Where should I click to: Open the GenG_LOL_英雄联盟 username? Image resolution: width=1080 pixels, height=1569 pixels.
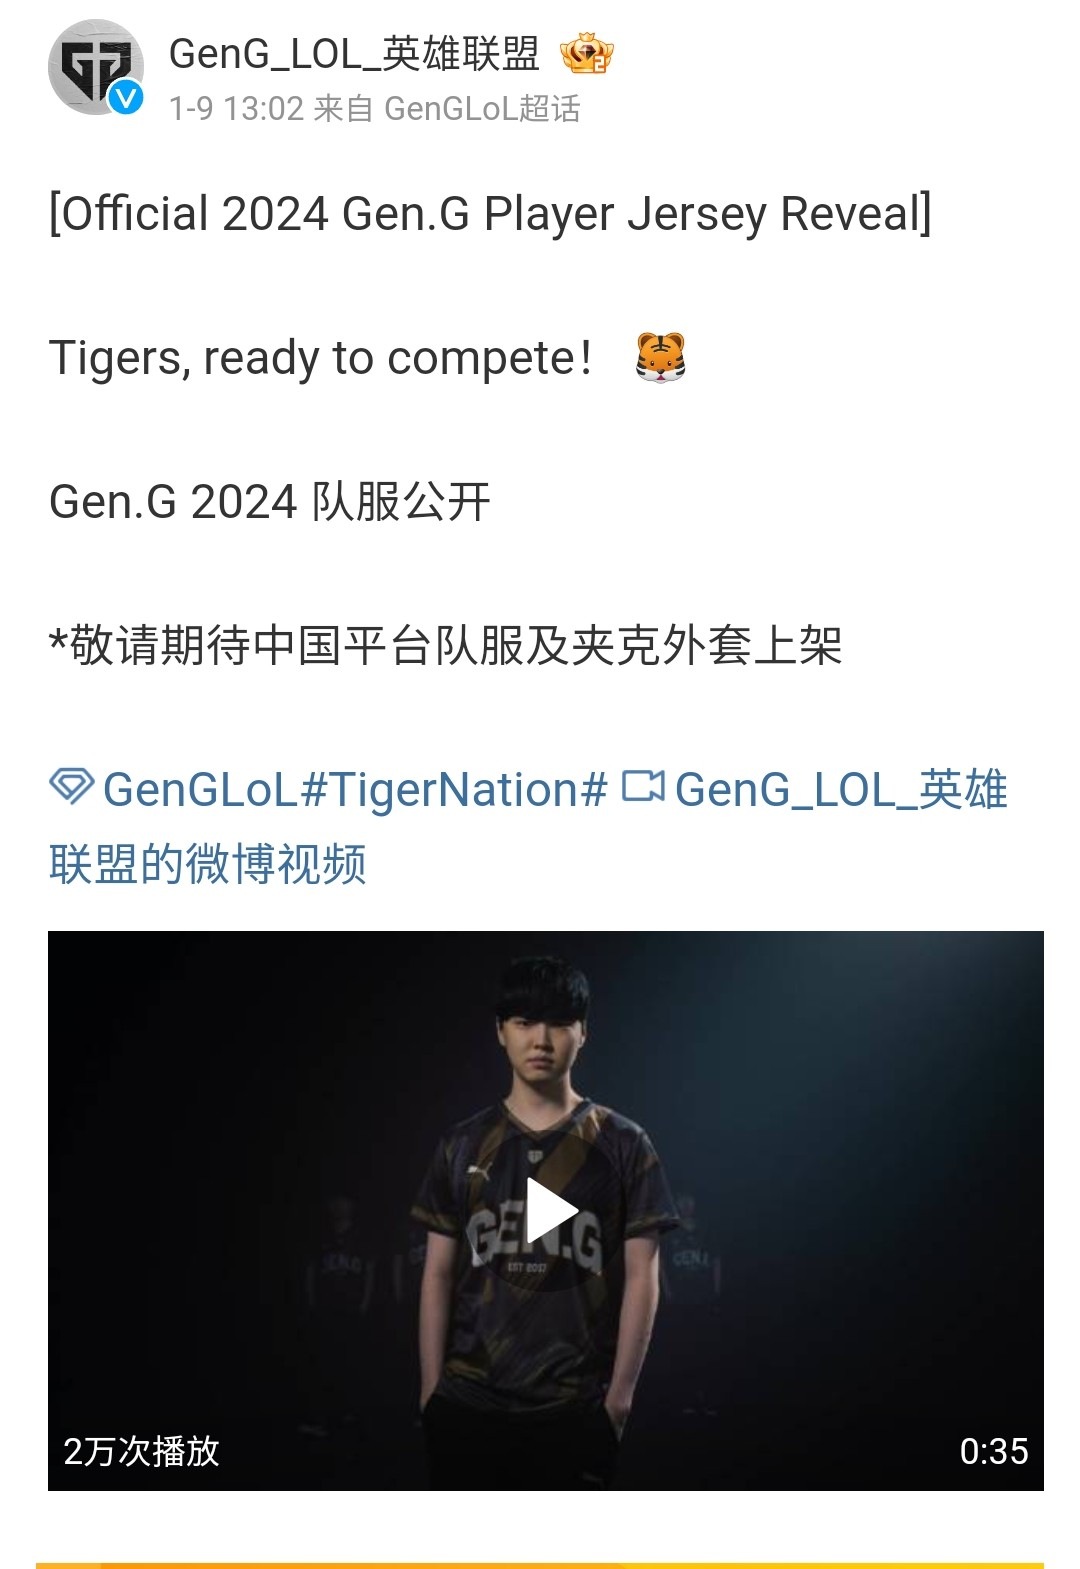click(354, 54)
